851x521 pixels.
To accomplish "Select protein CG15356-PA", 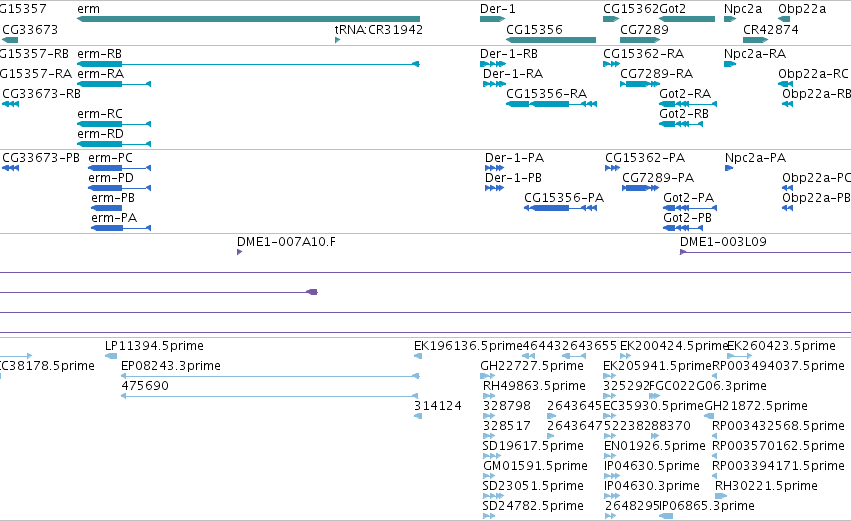I will pos(561,208).
